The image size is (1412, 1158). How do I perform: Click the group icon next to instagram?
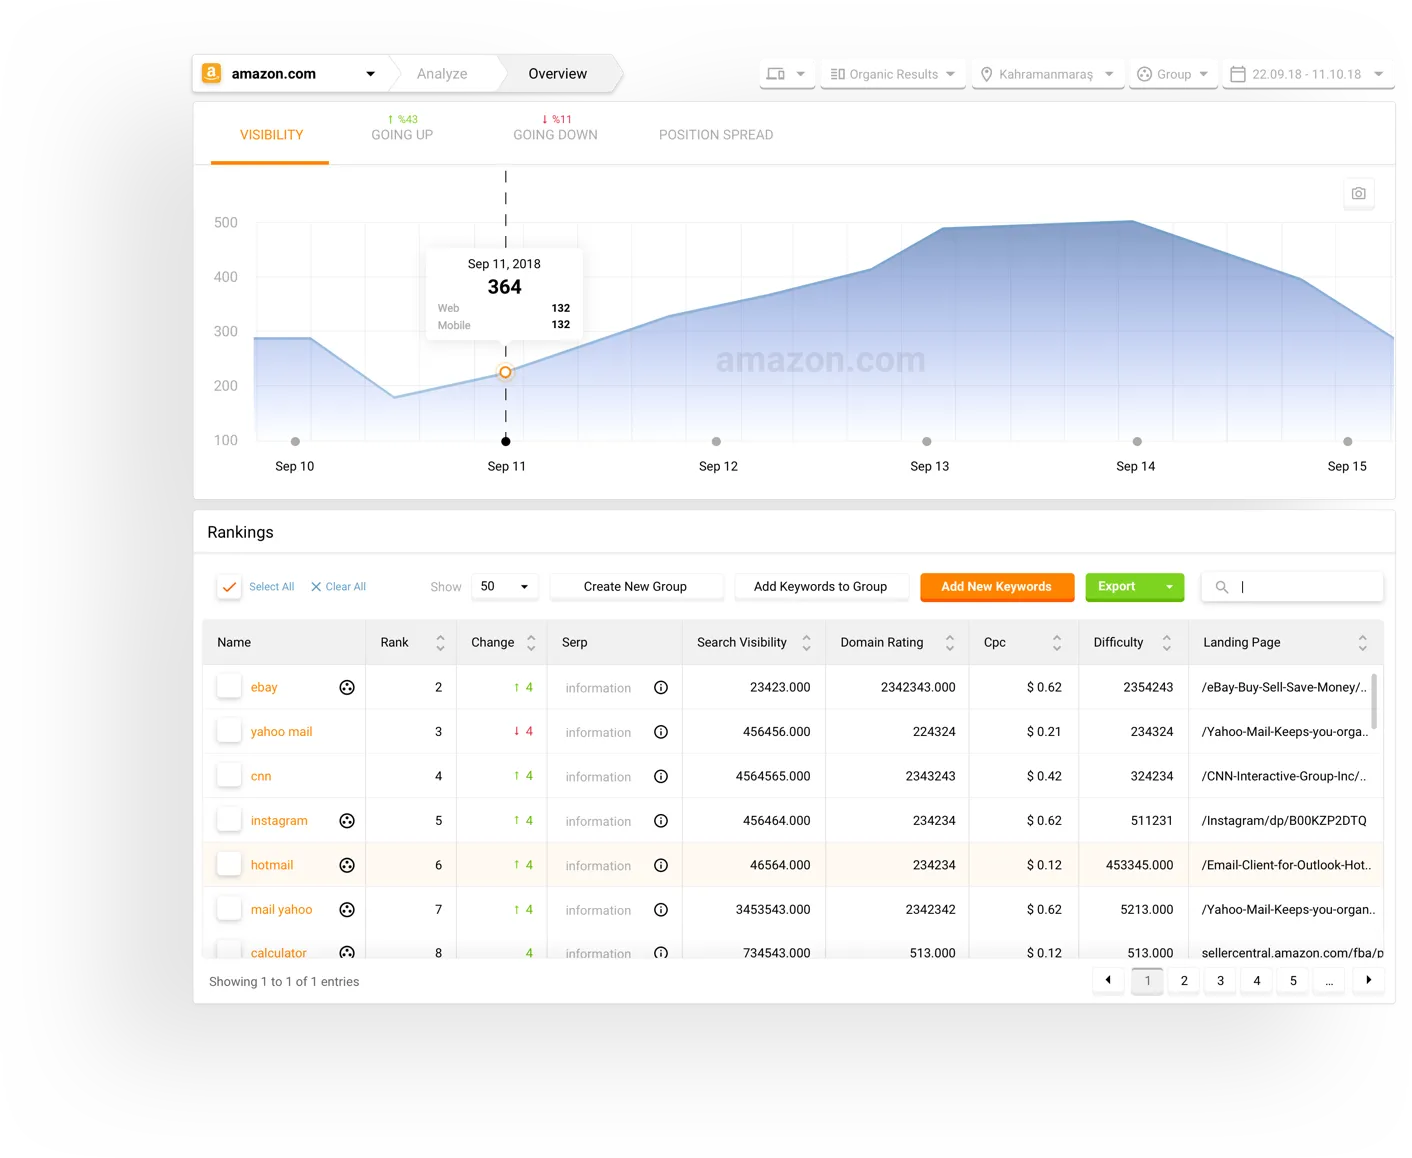click(x=347, y=821)
